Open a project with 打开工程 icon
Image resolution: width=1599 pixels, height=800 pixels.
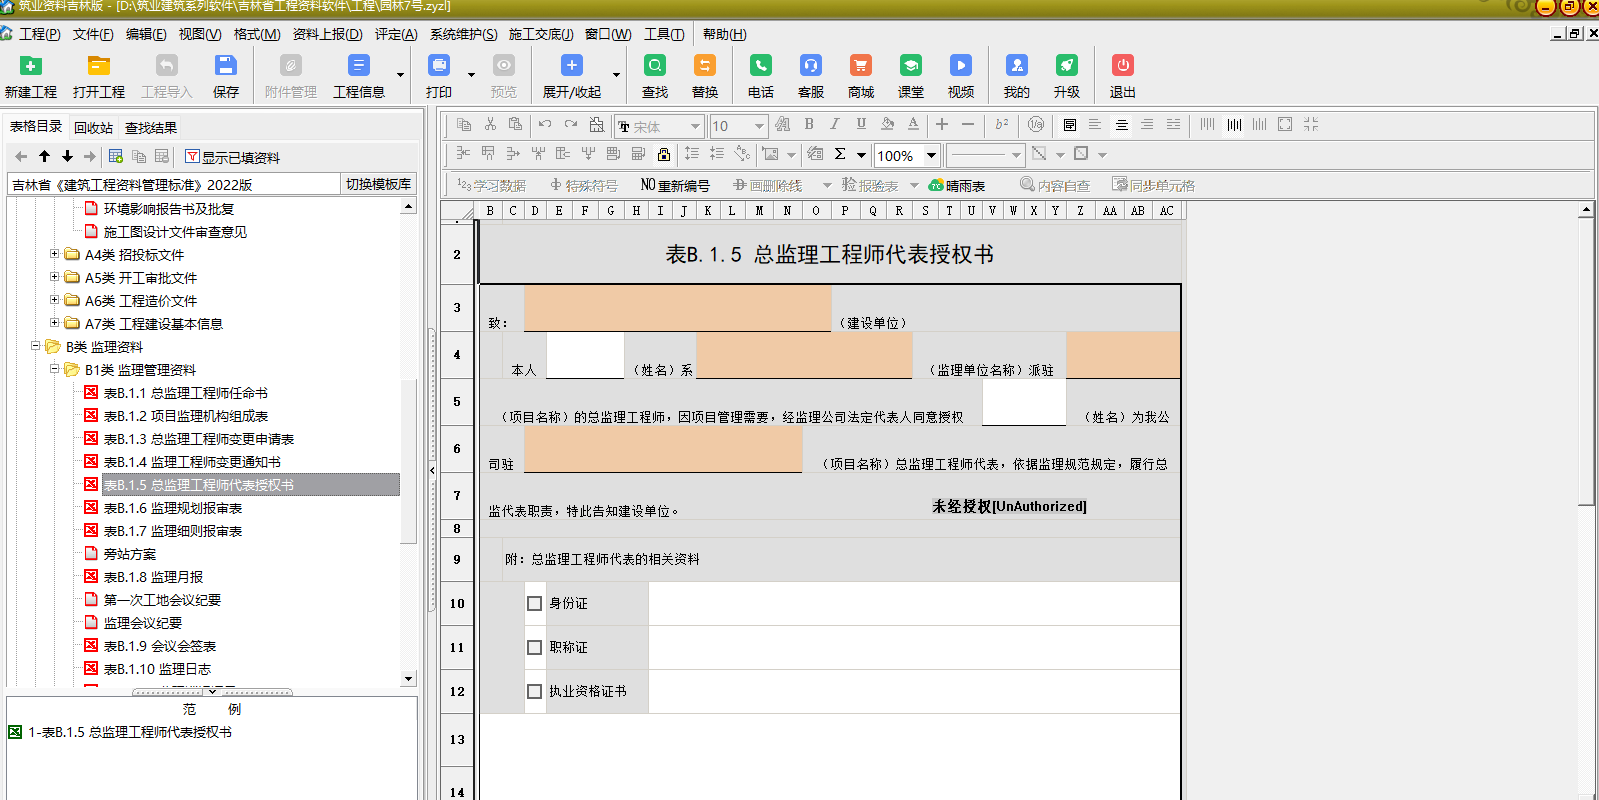pyautogui.click(x=98, y=67)
